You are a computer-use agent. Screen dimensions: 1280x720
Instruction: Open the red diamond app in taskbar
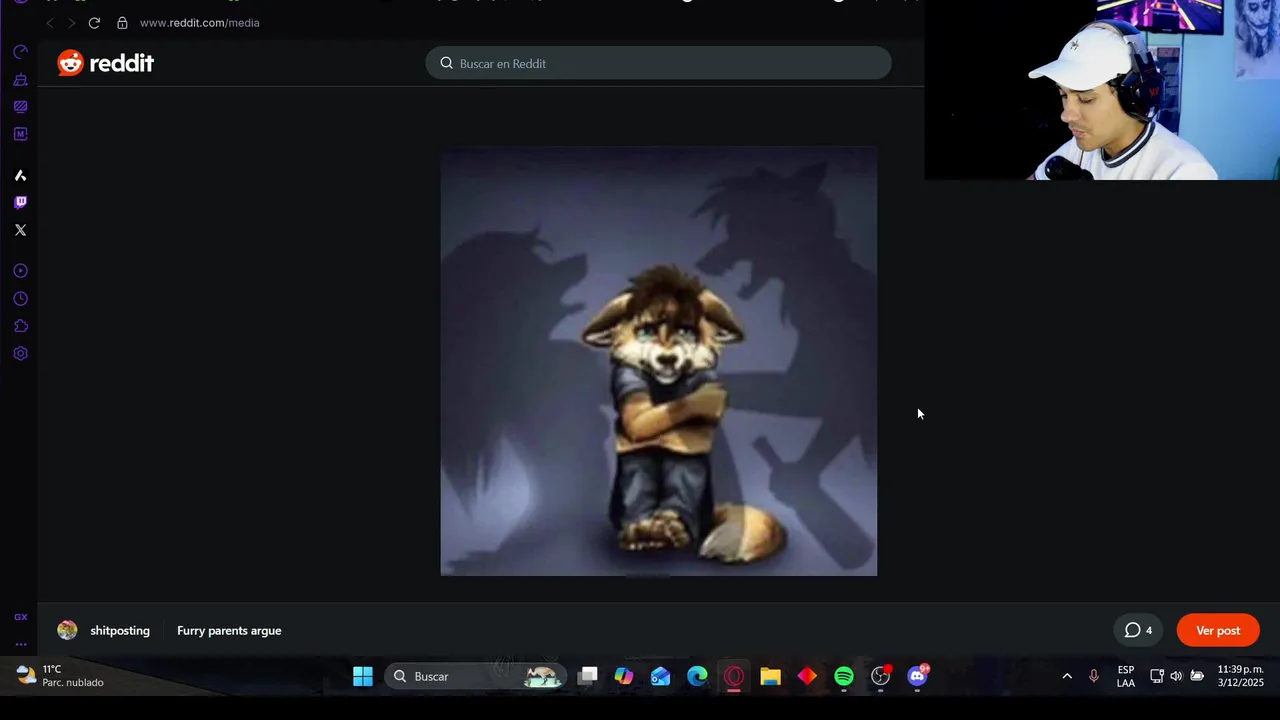point(807,677)
